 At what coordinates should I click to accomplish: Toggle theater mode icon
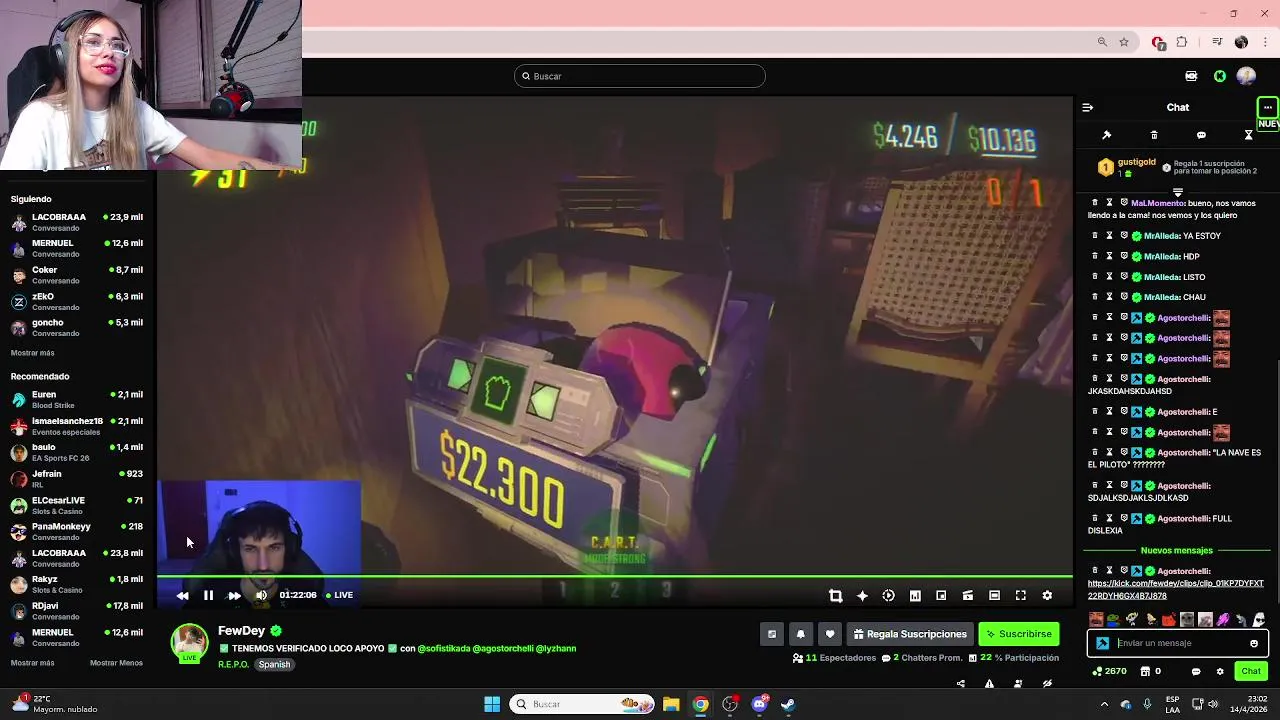(994, 595)
